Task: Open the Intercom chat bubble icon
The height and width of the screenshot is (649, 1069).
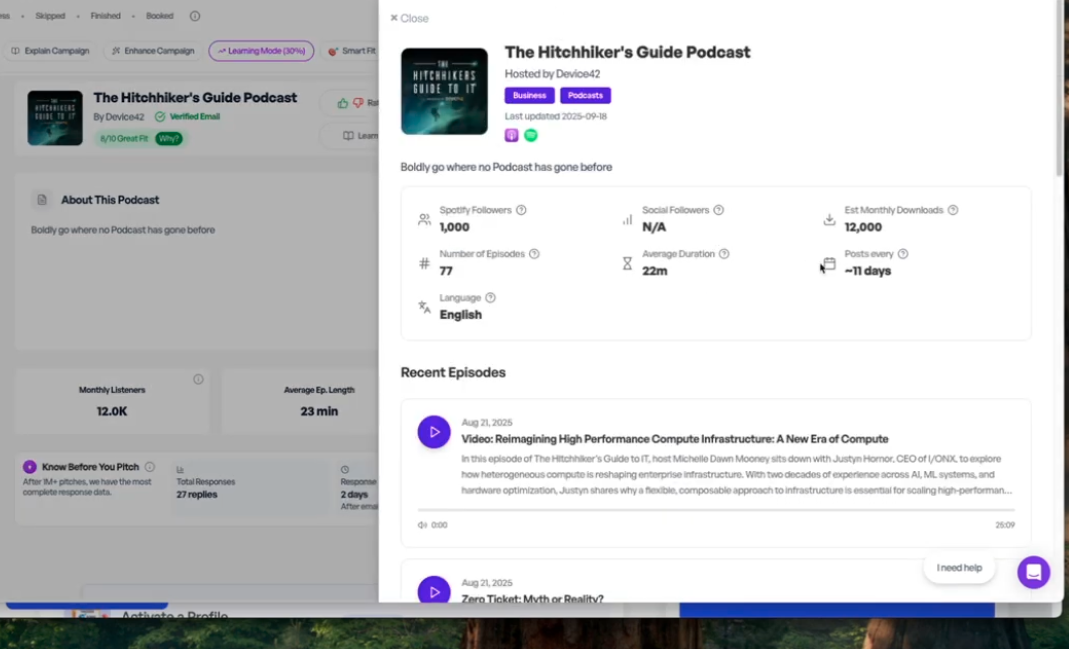Action: [x=1033, y=572]
